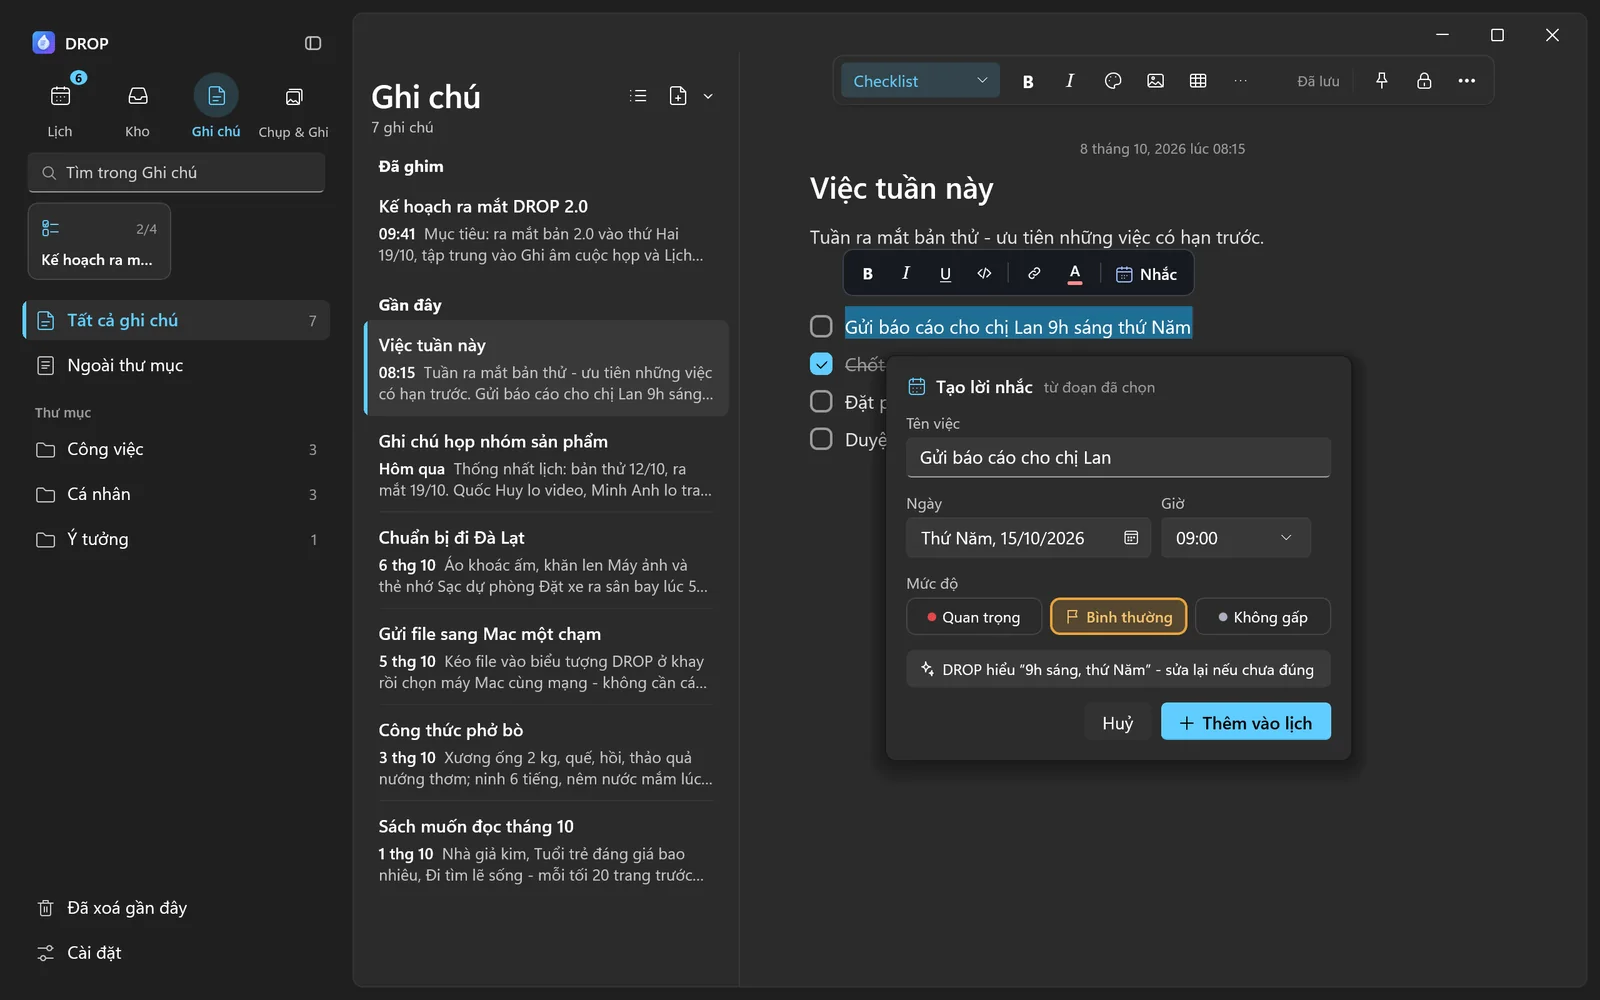This screenshot has height=1000, width=1600.
Task: Expand the new note type chevron
Action: click(x=708, y=96)
